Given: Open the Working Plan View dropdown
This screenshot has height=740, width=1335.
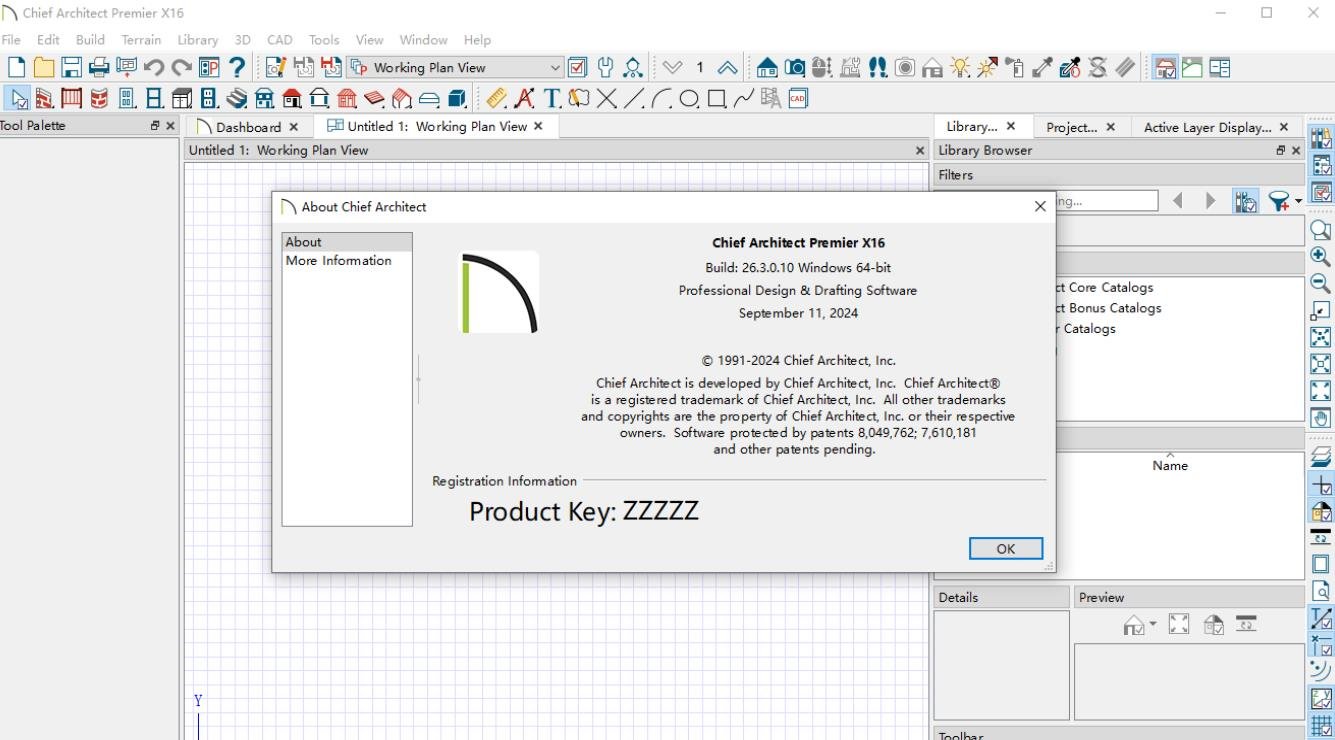Looking at the screenshot, I should 455,68.
